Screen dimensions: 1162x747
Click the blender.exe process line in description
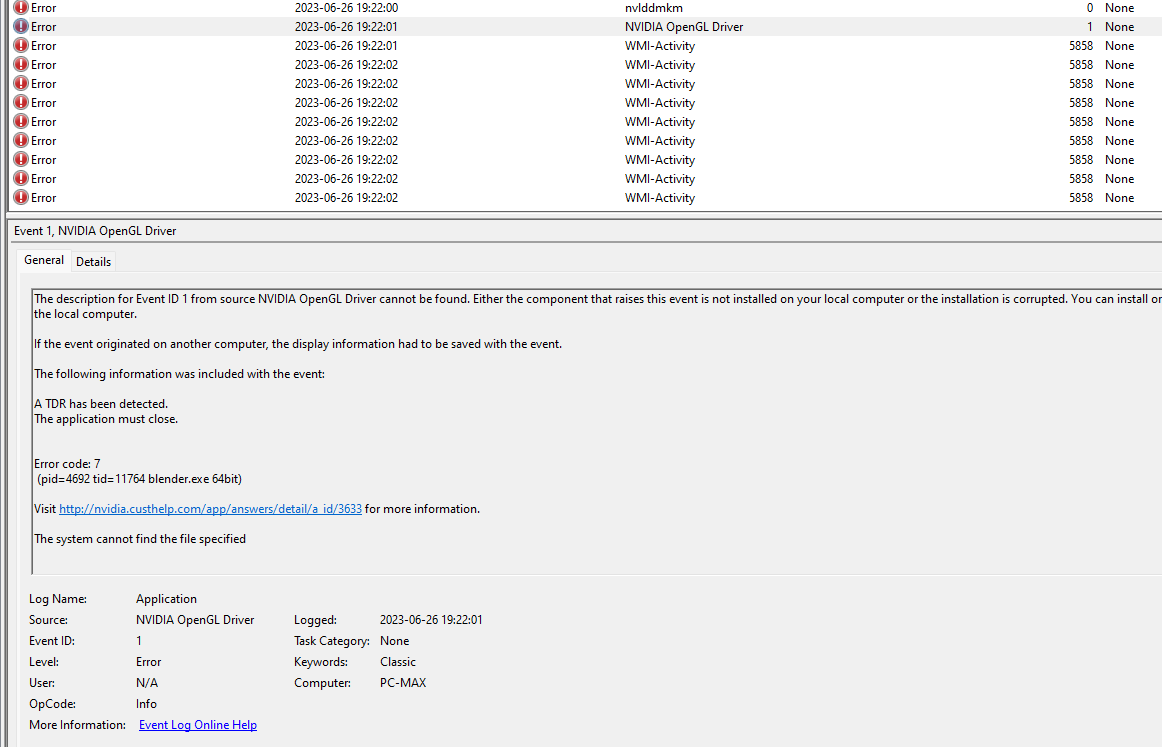click(139, 479)
